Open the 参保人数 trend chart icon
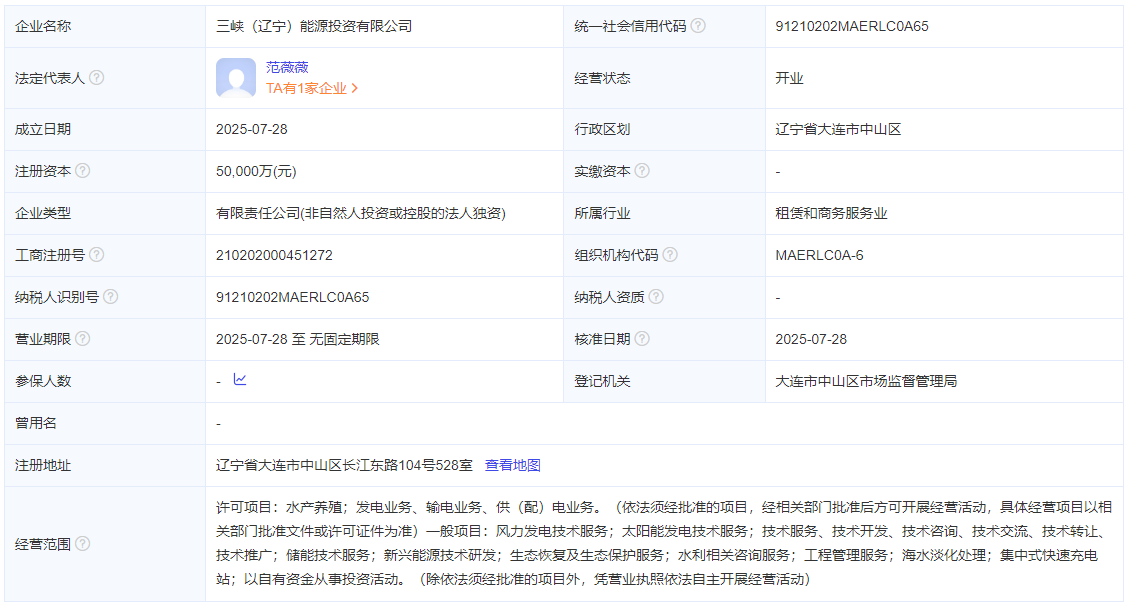 click(x=240, y=379)
